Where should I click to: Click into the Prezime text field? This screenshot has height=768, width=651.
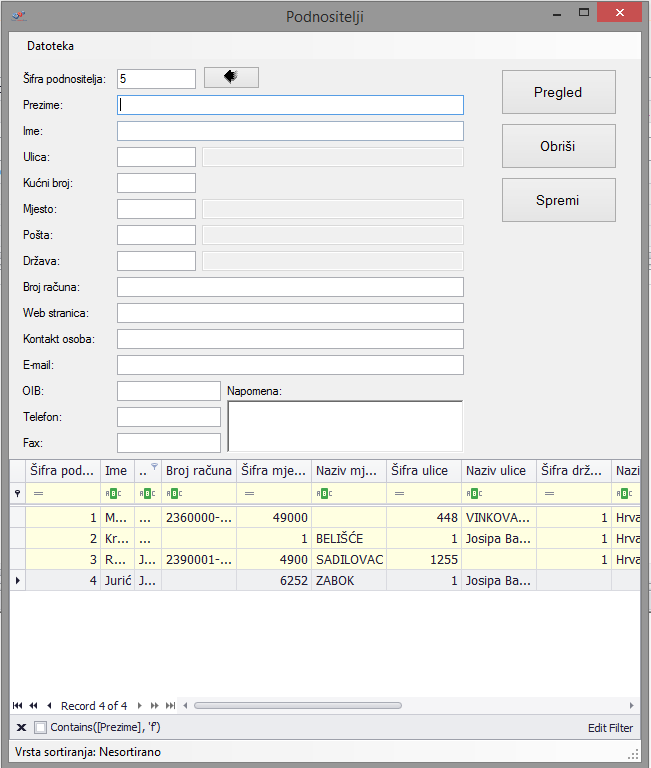coord(290,105)
